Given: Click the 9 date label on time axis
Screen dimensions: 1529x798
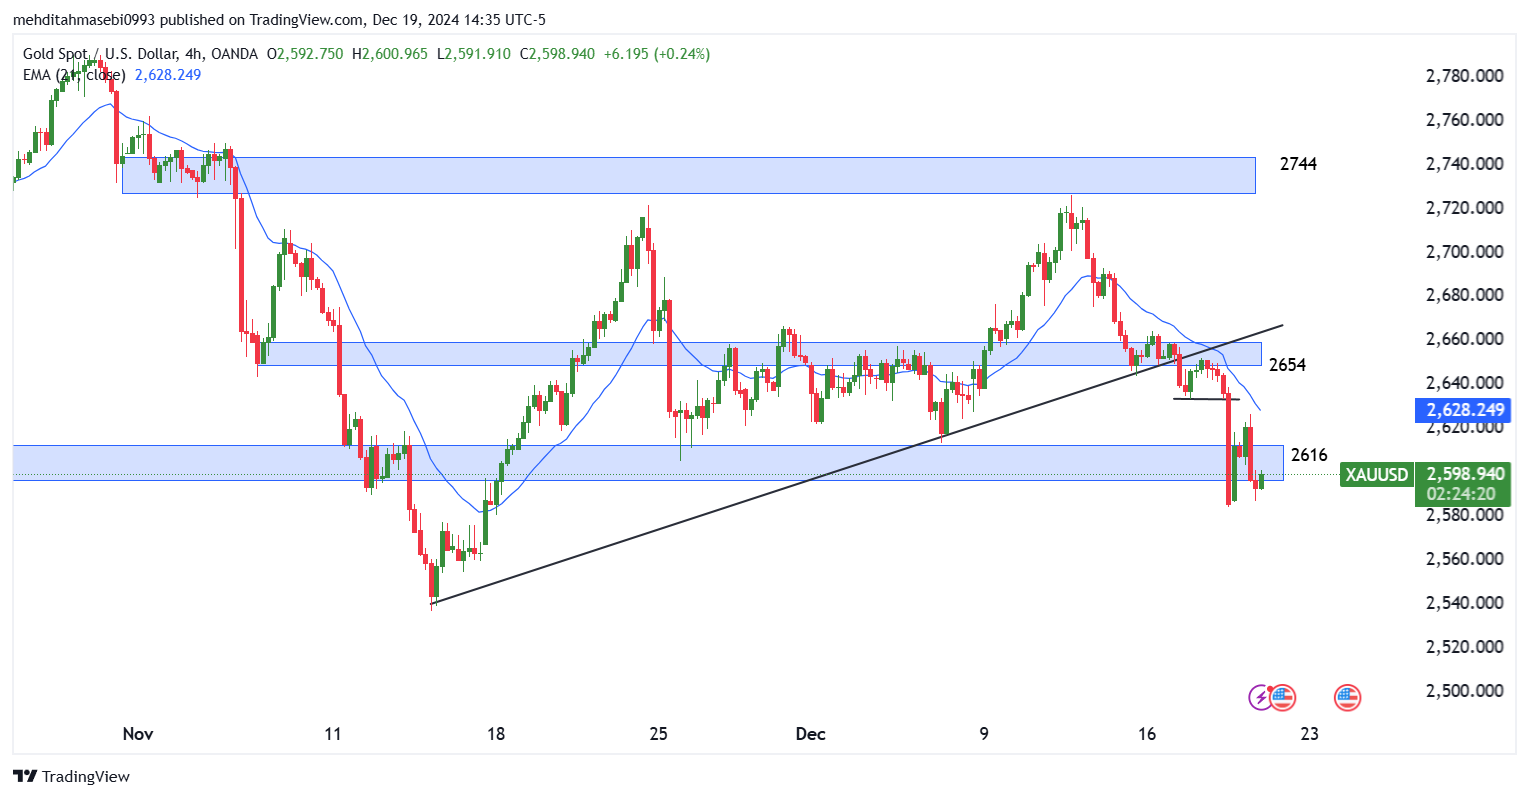Looking at the screenshot, I should pos(984,734).
